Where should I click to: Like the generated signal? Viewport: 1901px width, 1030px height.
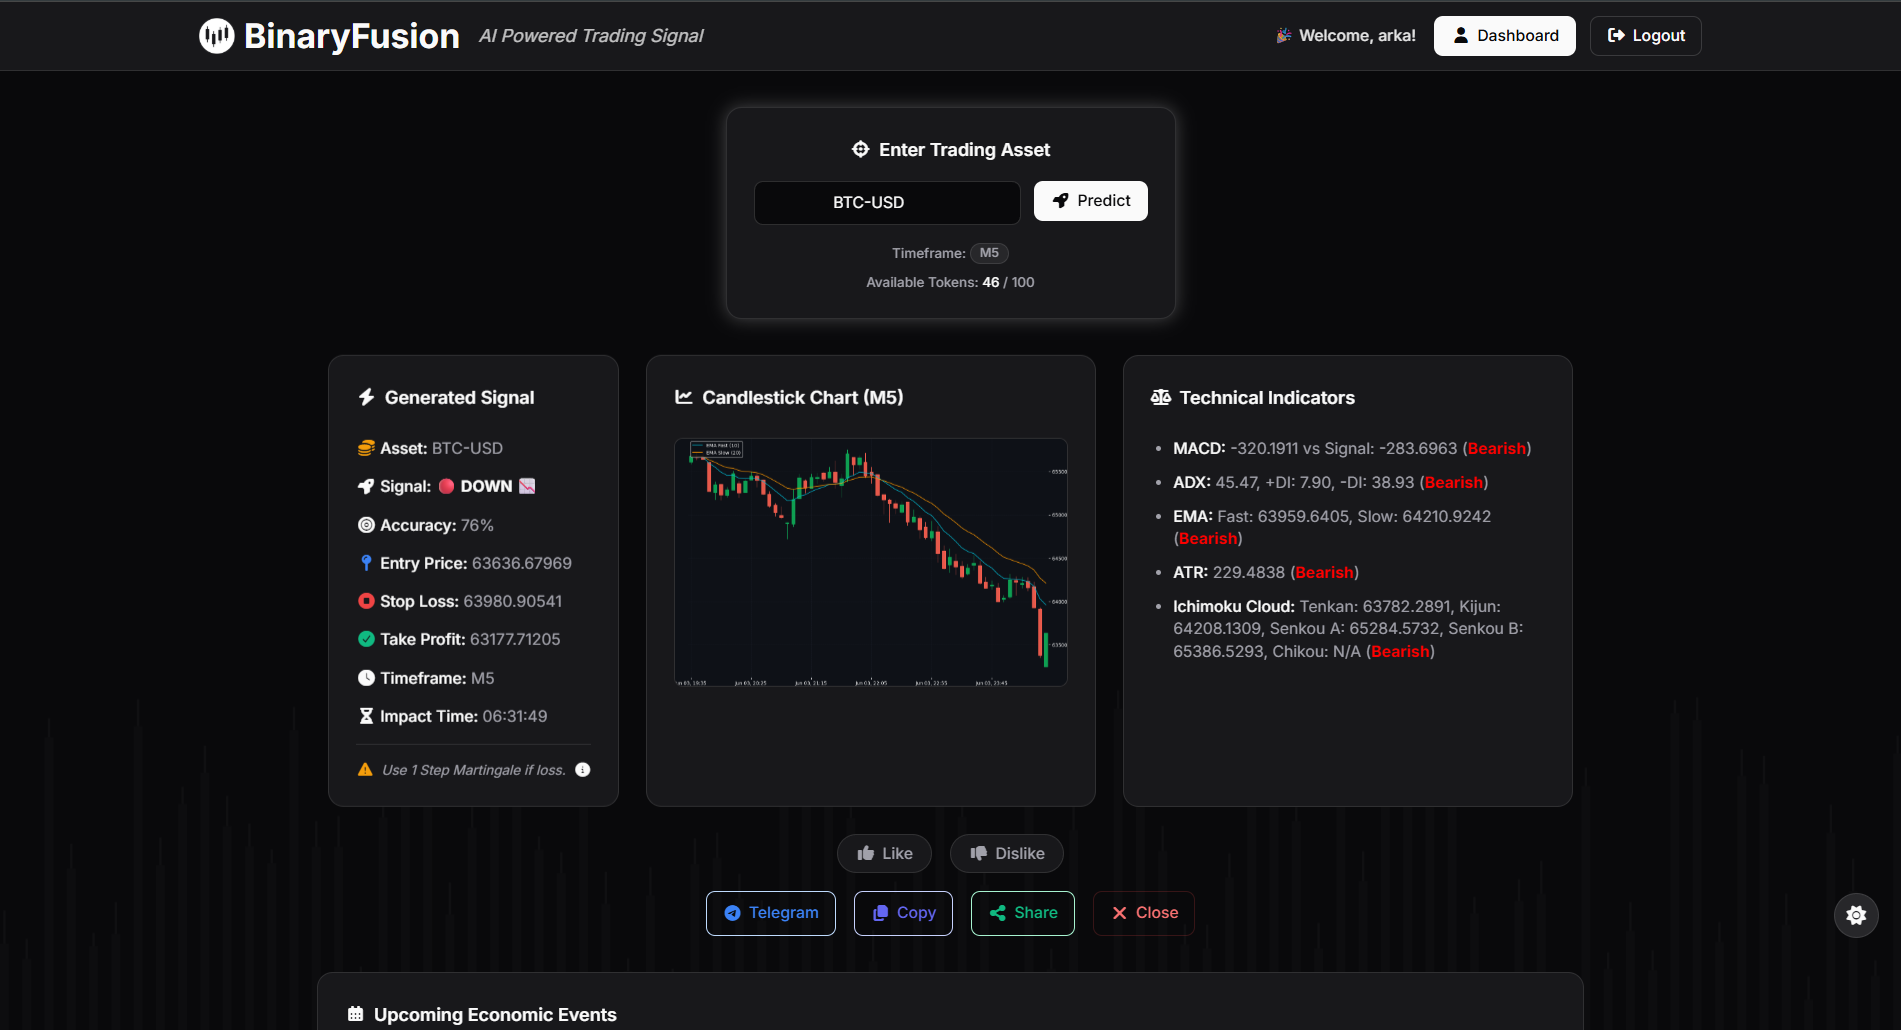[x=884, y=854]
